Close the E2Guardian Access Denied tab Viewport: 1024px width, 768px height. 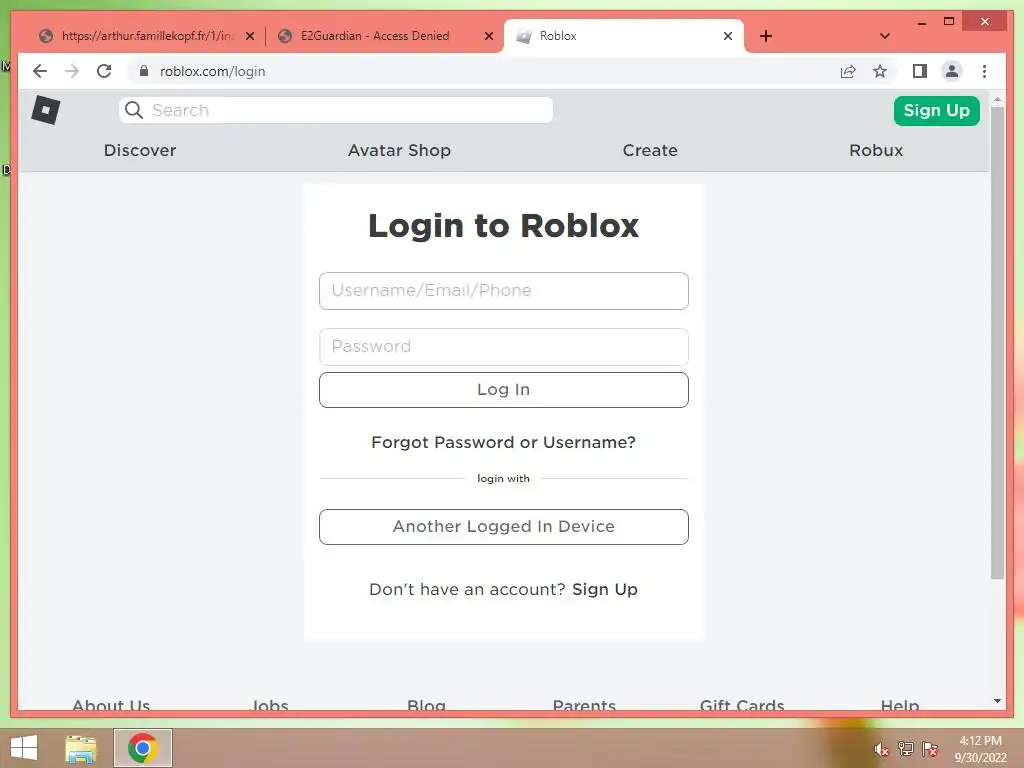coord(488,36)
